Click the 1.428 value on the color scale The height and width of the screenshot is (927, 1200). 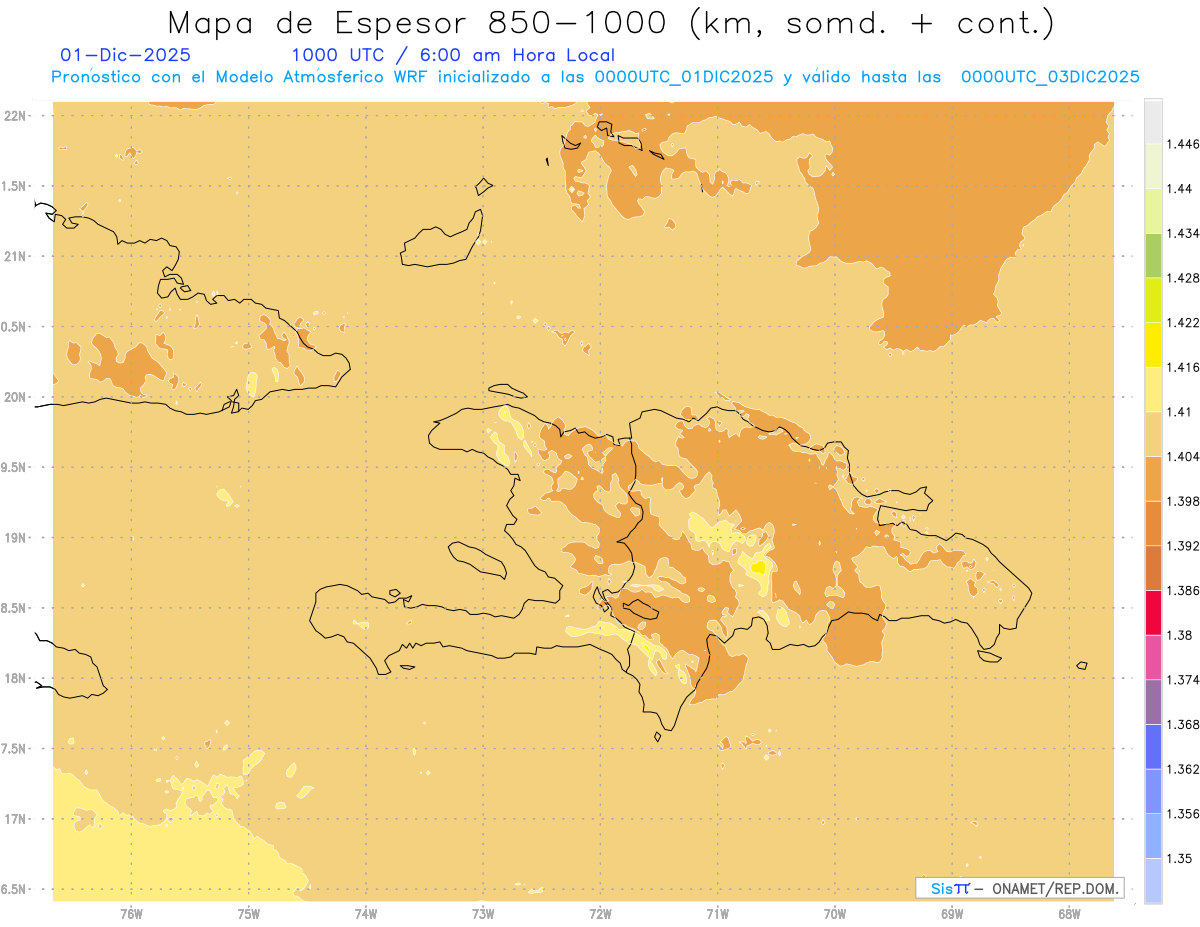[x=1182, y=278]
